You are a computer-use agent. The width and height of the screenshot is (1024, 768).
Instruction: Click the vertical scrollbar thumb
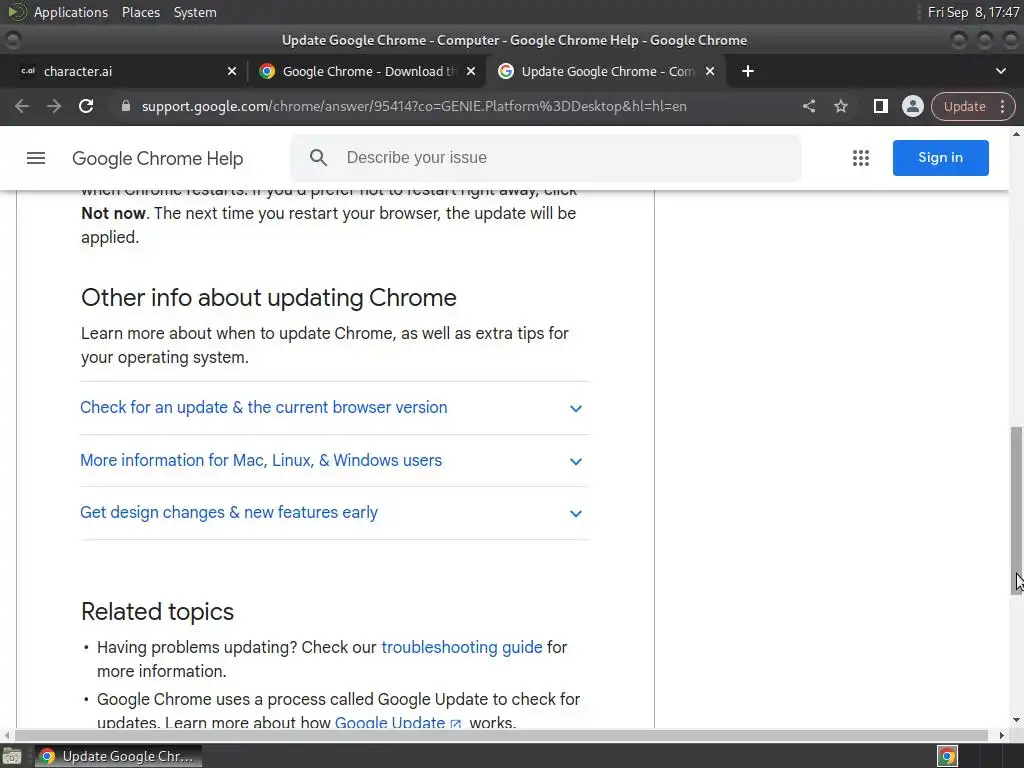point(1016,511)
